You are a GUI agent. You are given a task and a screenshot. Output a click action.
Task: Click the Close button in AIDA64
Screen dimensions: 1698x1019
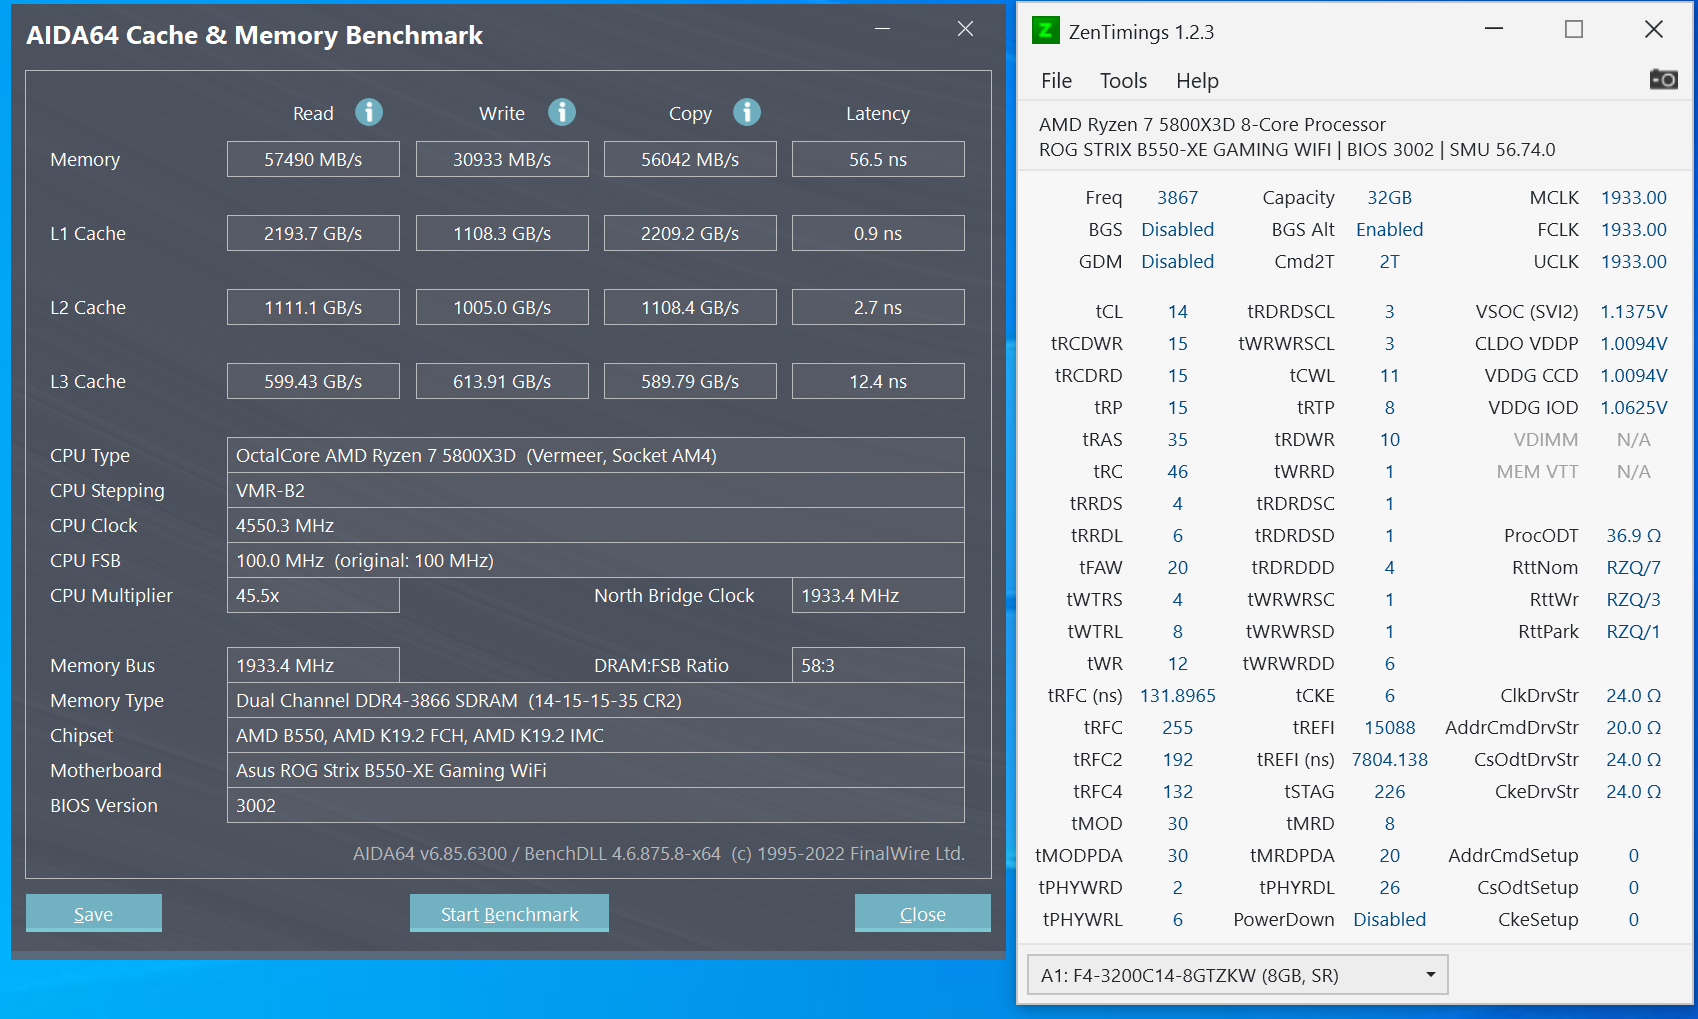(922, 913)
